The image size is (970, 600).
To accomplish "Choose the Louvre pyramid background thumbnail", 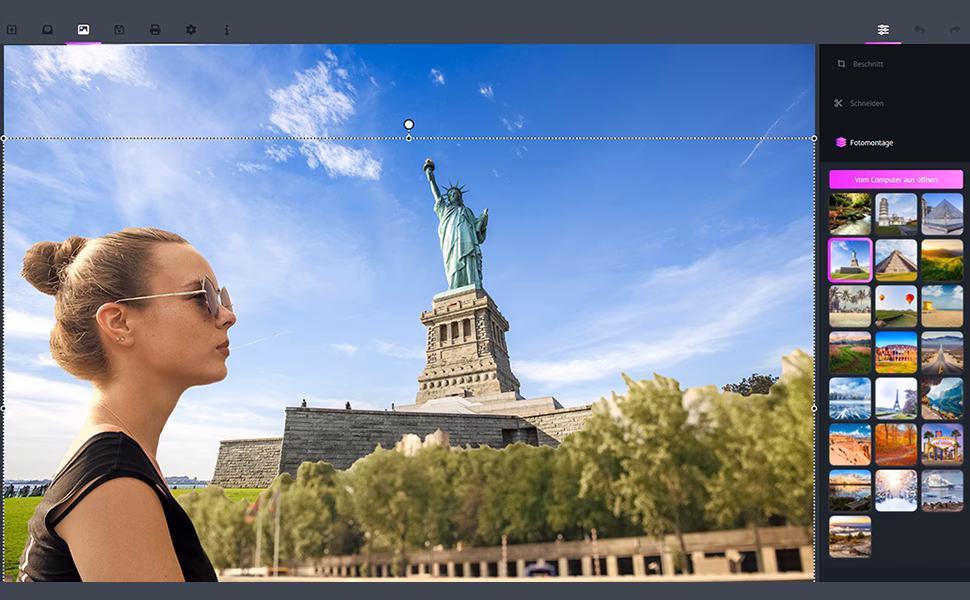I will [942, 214].
